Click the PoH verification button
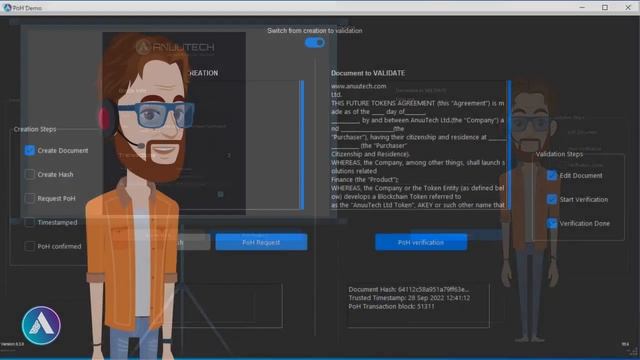The height and width of the screenshot is (360, 640). tap(421, 242)
